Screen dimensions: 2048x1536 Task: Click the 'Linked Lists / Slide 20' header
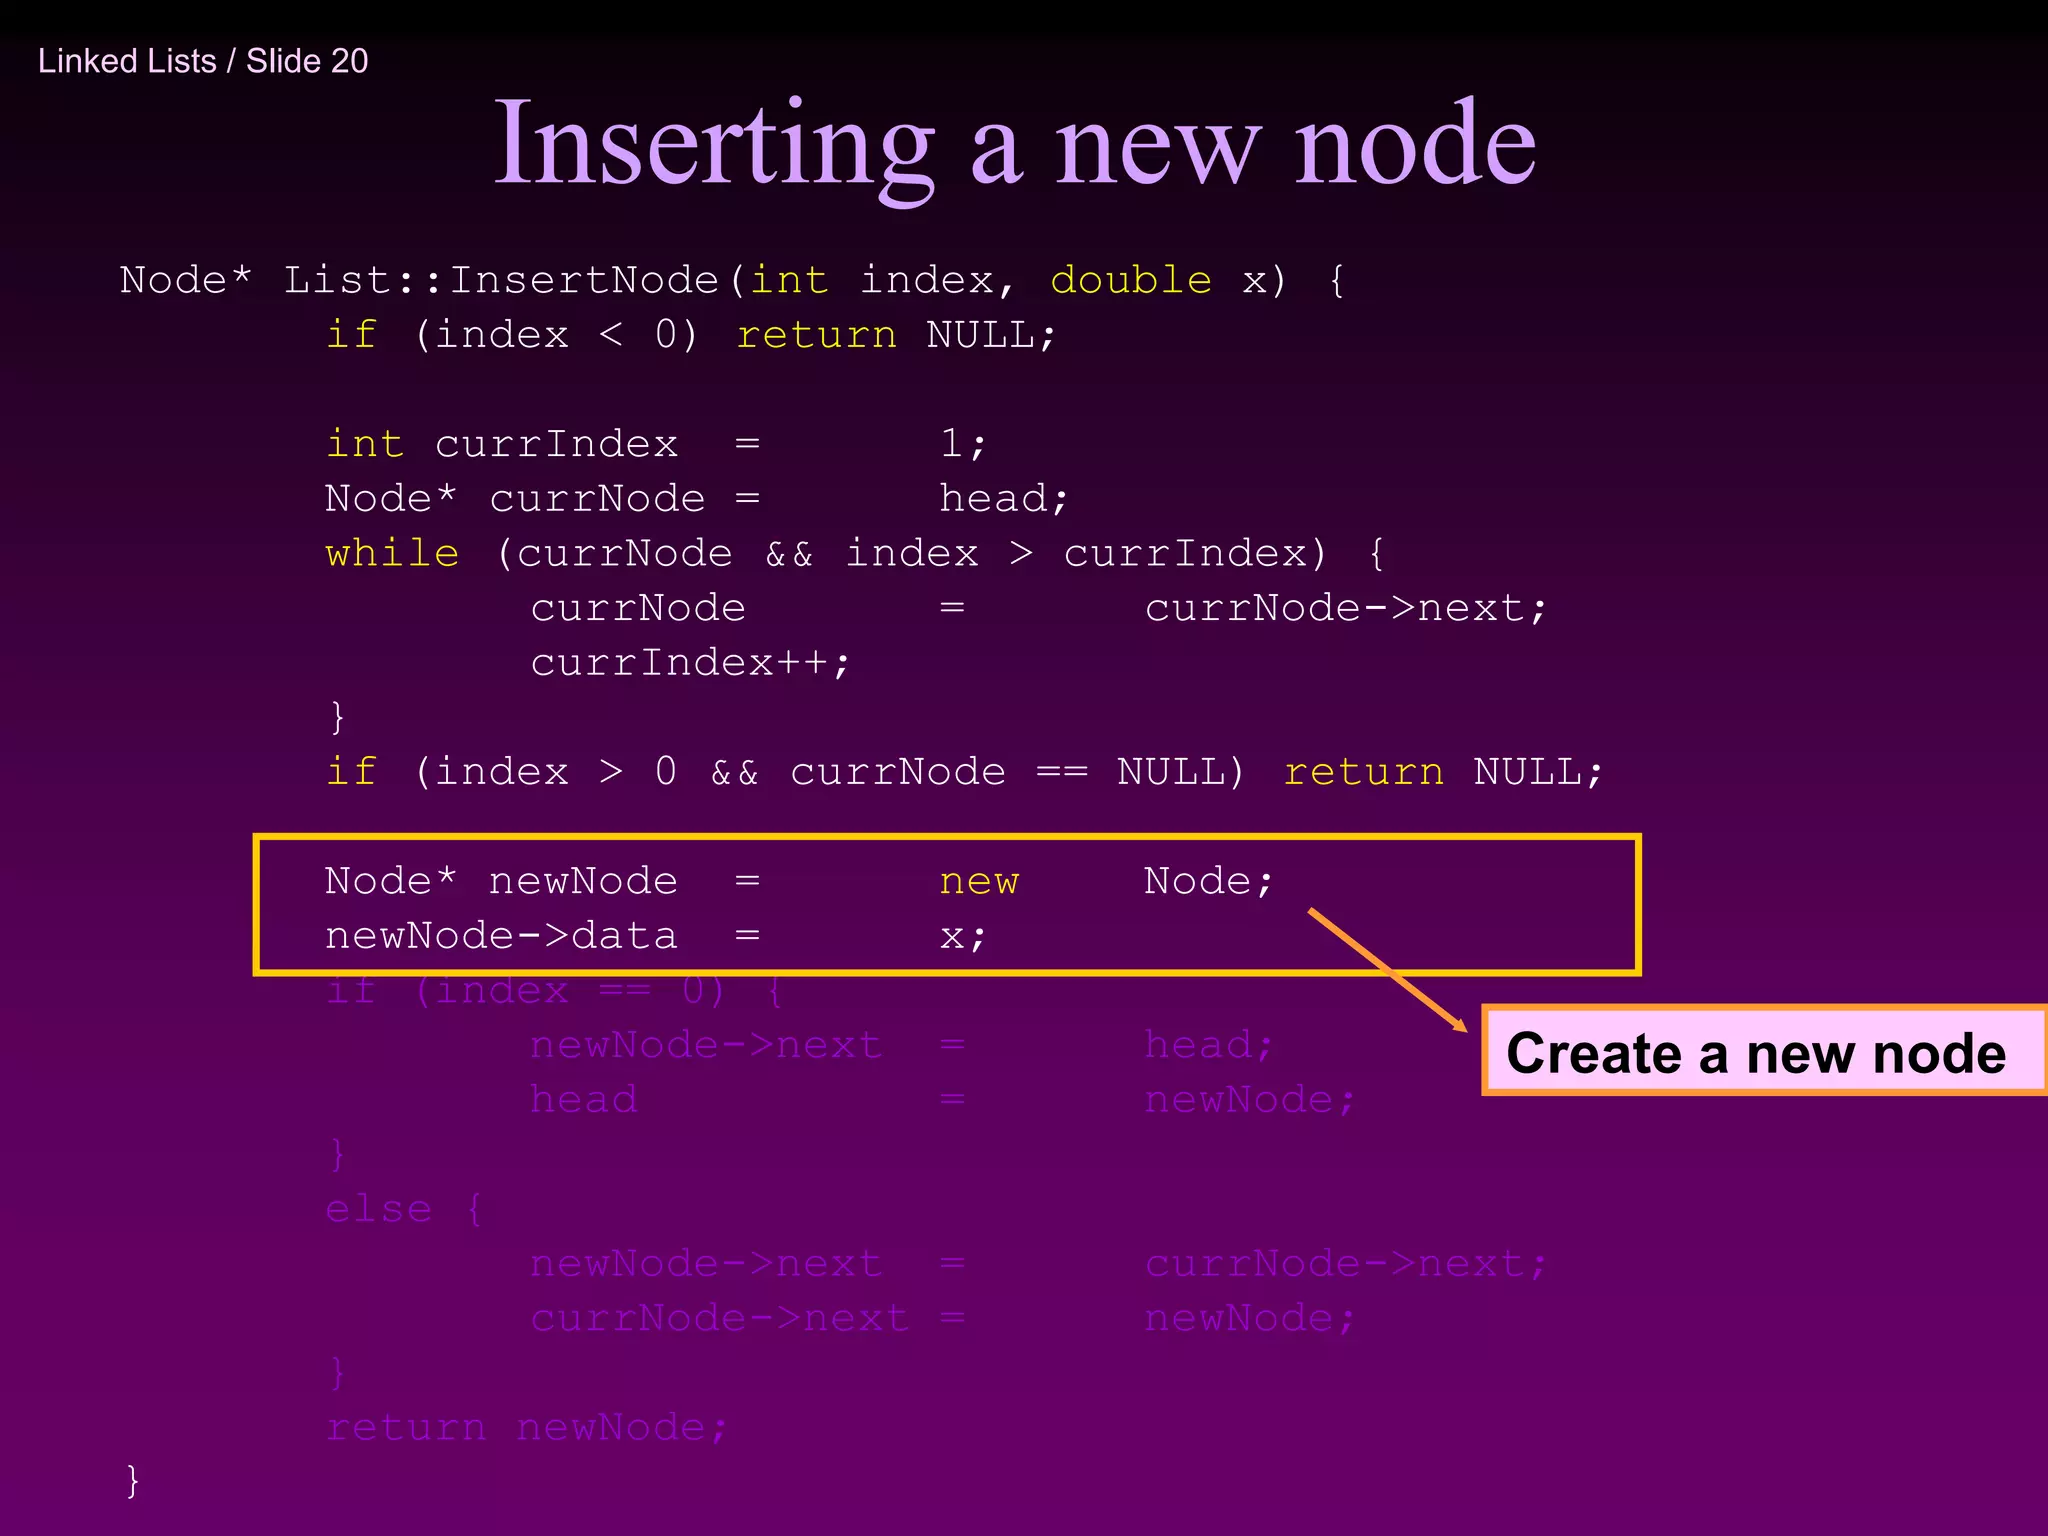(203, 61)
